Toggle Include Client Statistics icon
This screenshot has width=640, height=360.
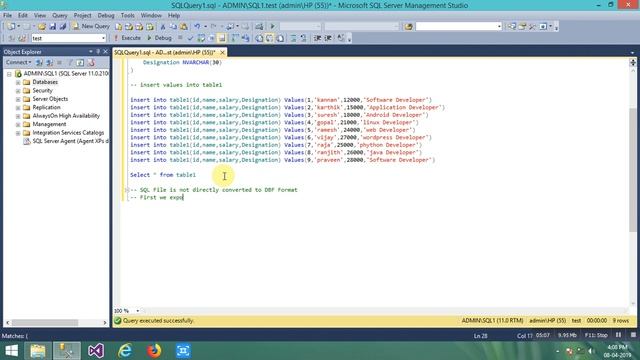click(246, 38)
